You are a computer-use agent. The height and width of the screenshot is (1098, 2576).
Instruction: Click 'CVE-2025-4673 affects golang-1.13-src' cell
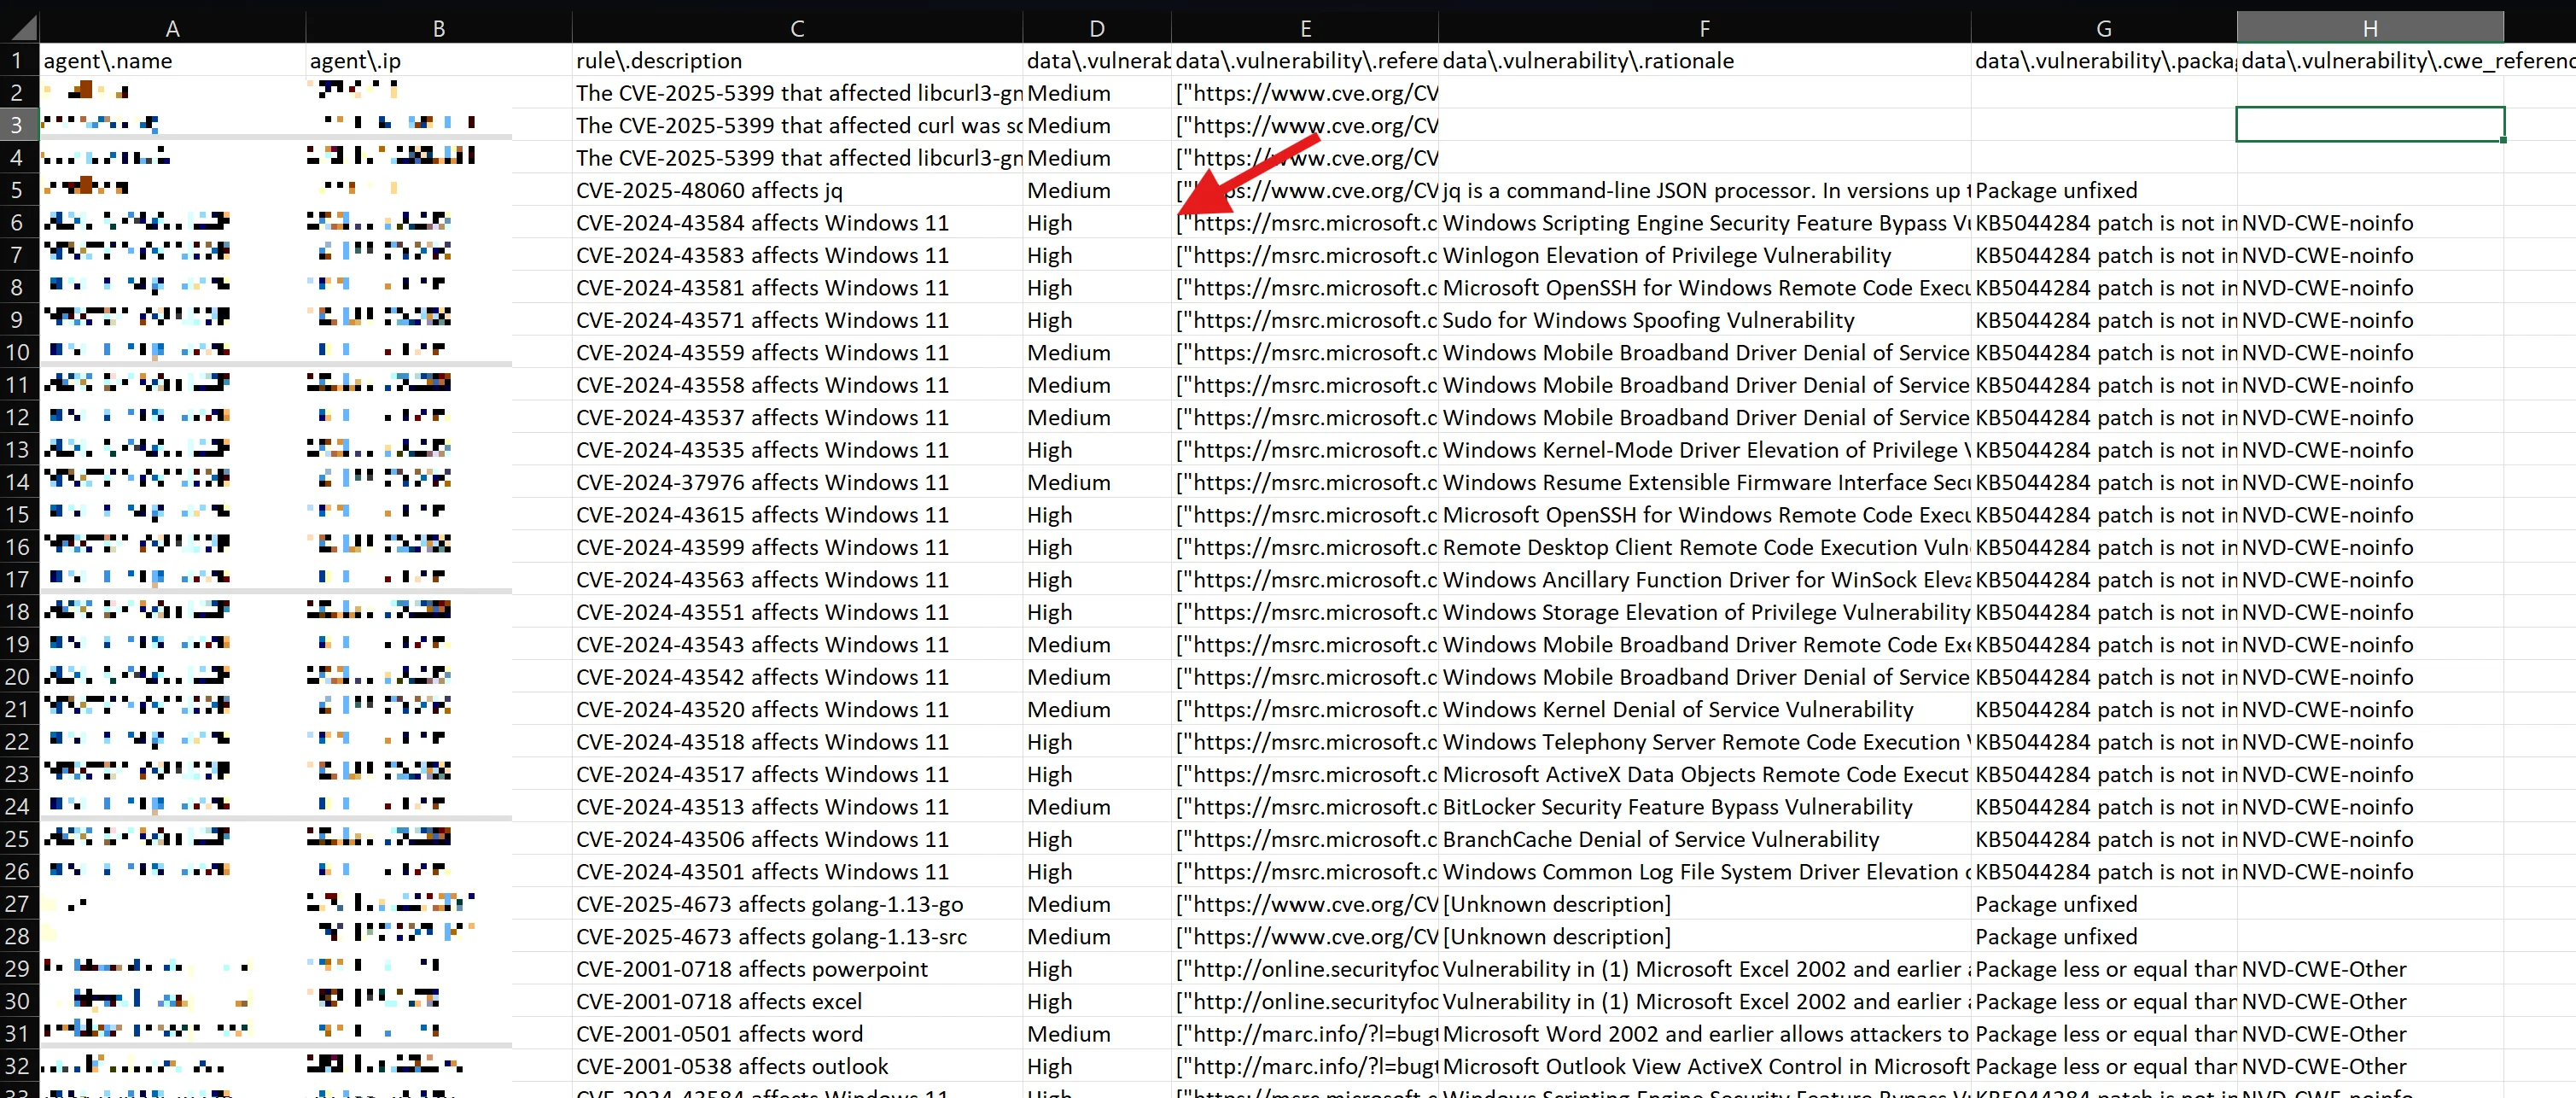(x=797, y=936)
